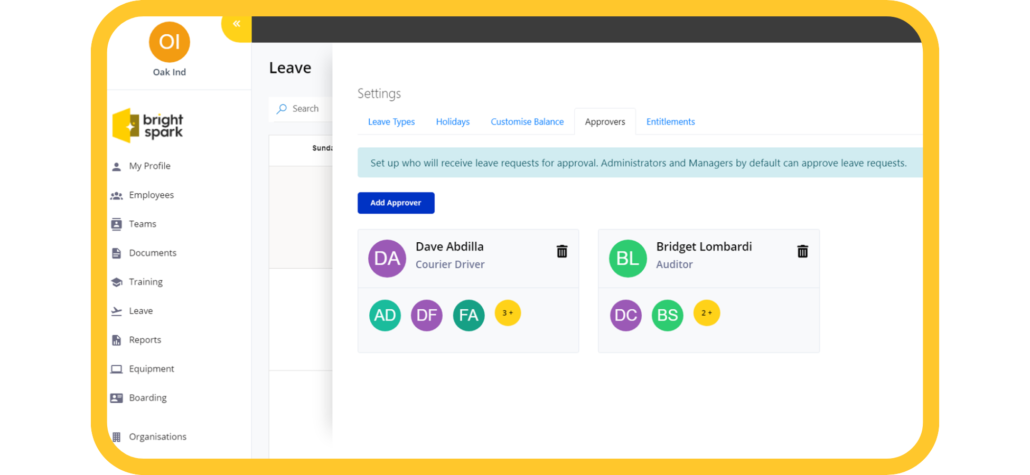The image size is (1030, 475).
Task: Click the Settings heading
Action: point(379,94)
